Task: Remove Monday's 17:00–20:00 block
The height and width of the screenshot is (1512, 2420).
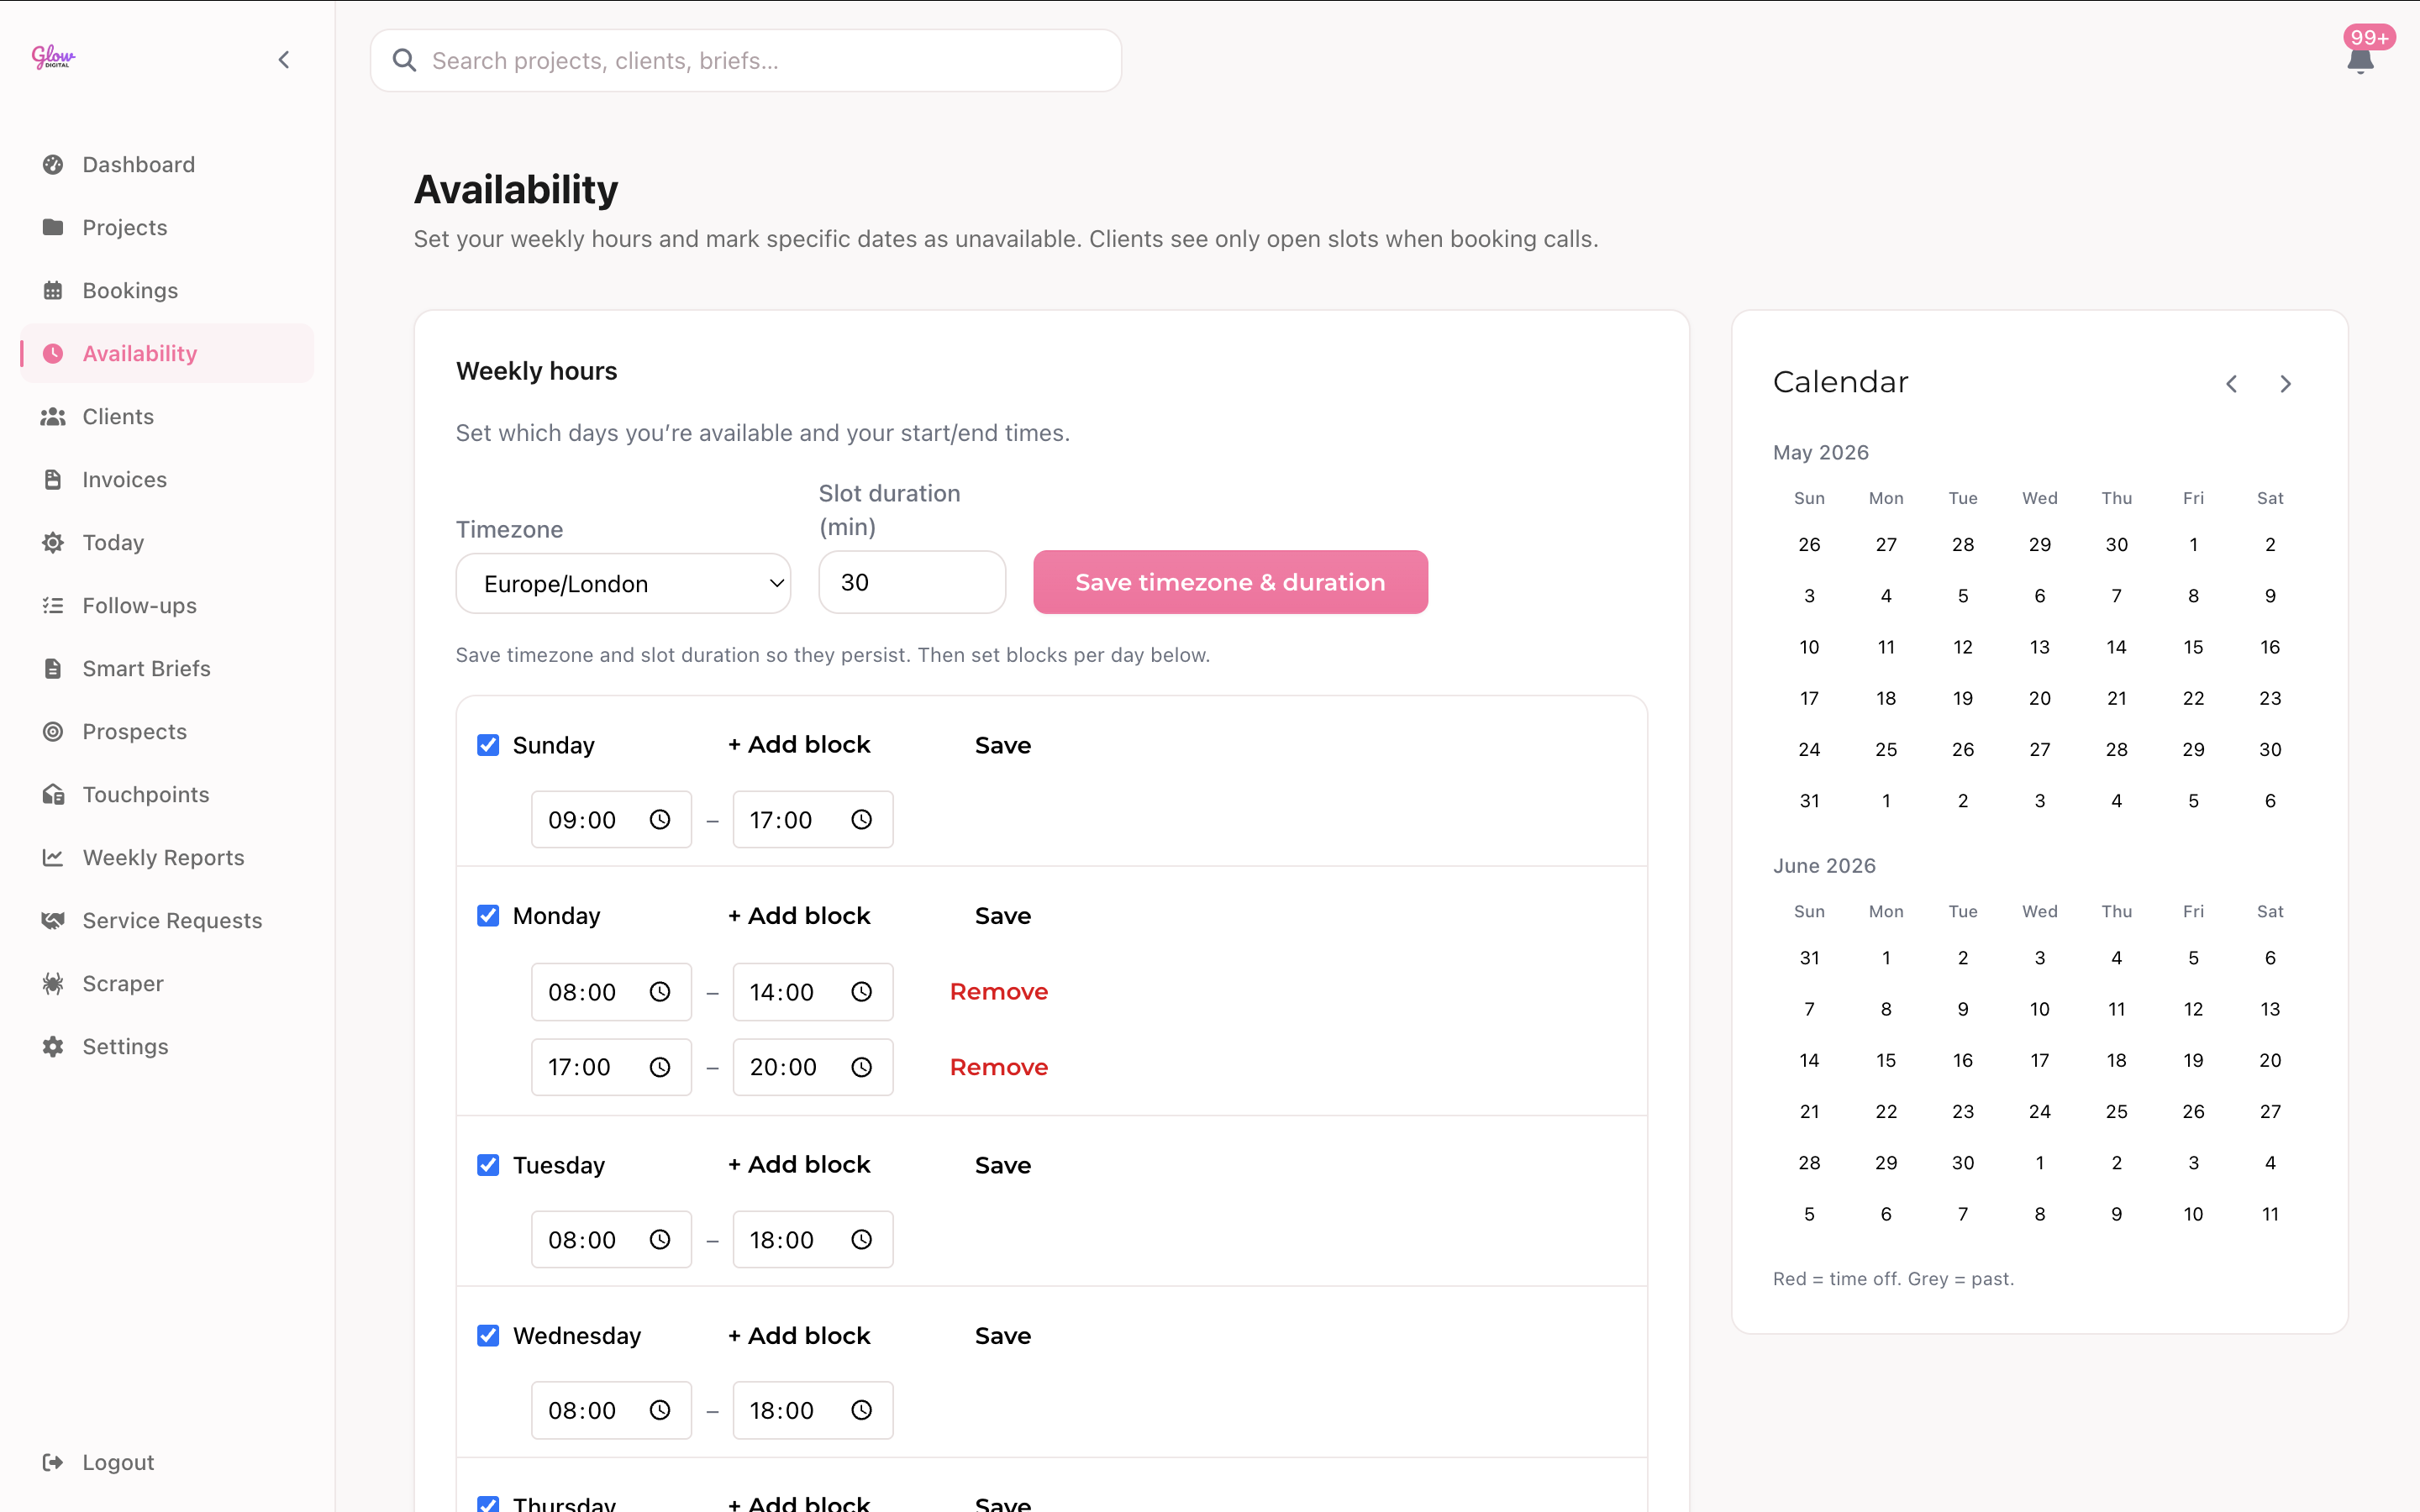Action: coord(999,1067)
